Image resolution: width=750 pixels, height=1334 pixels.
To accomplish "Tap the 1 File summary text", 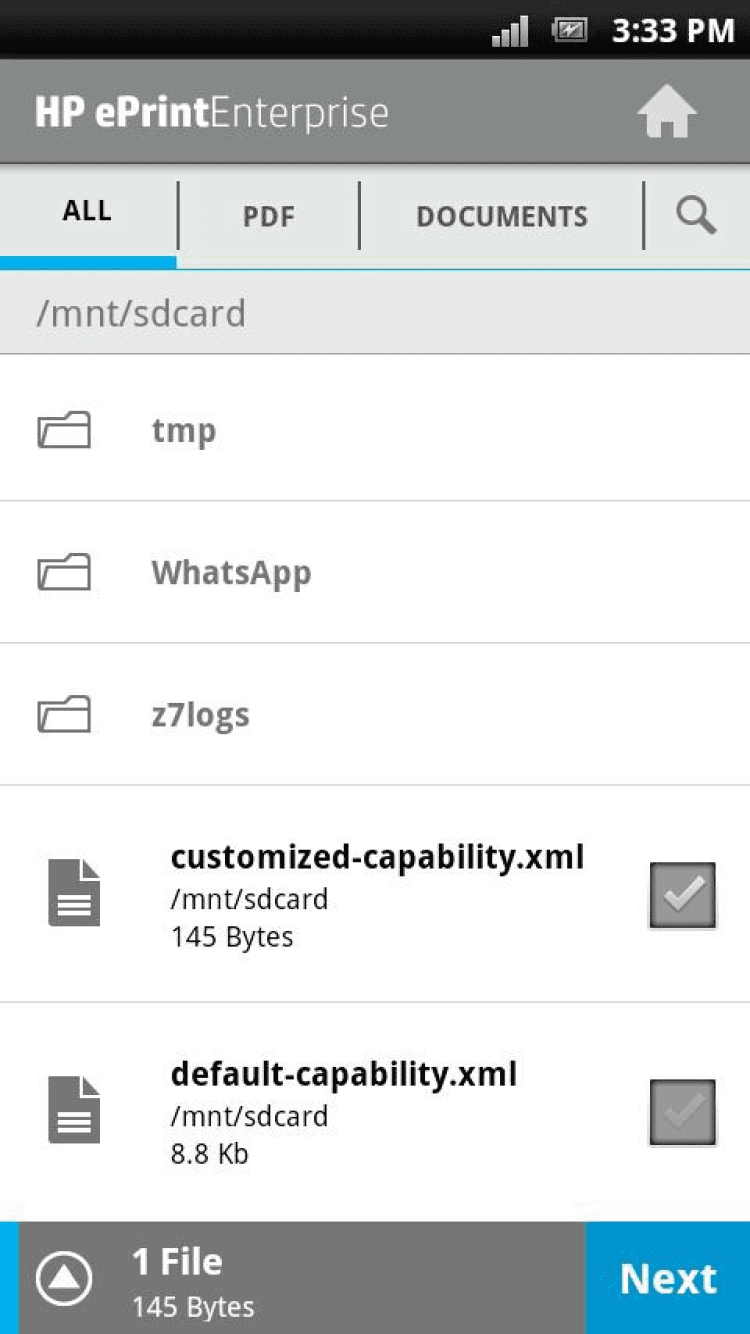I will click(x=178, y=1263).
